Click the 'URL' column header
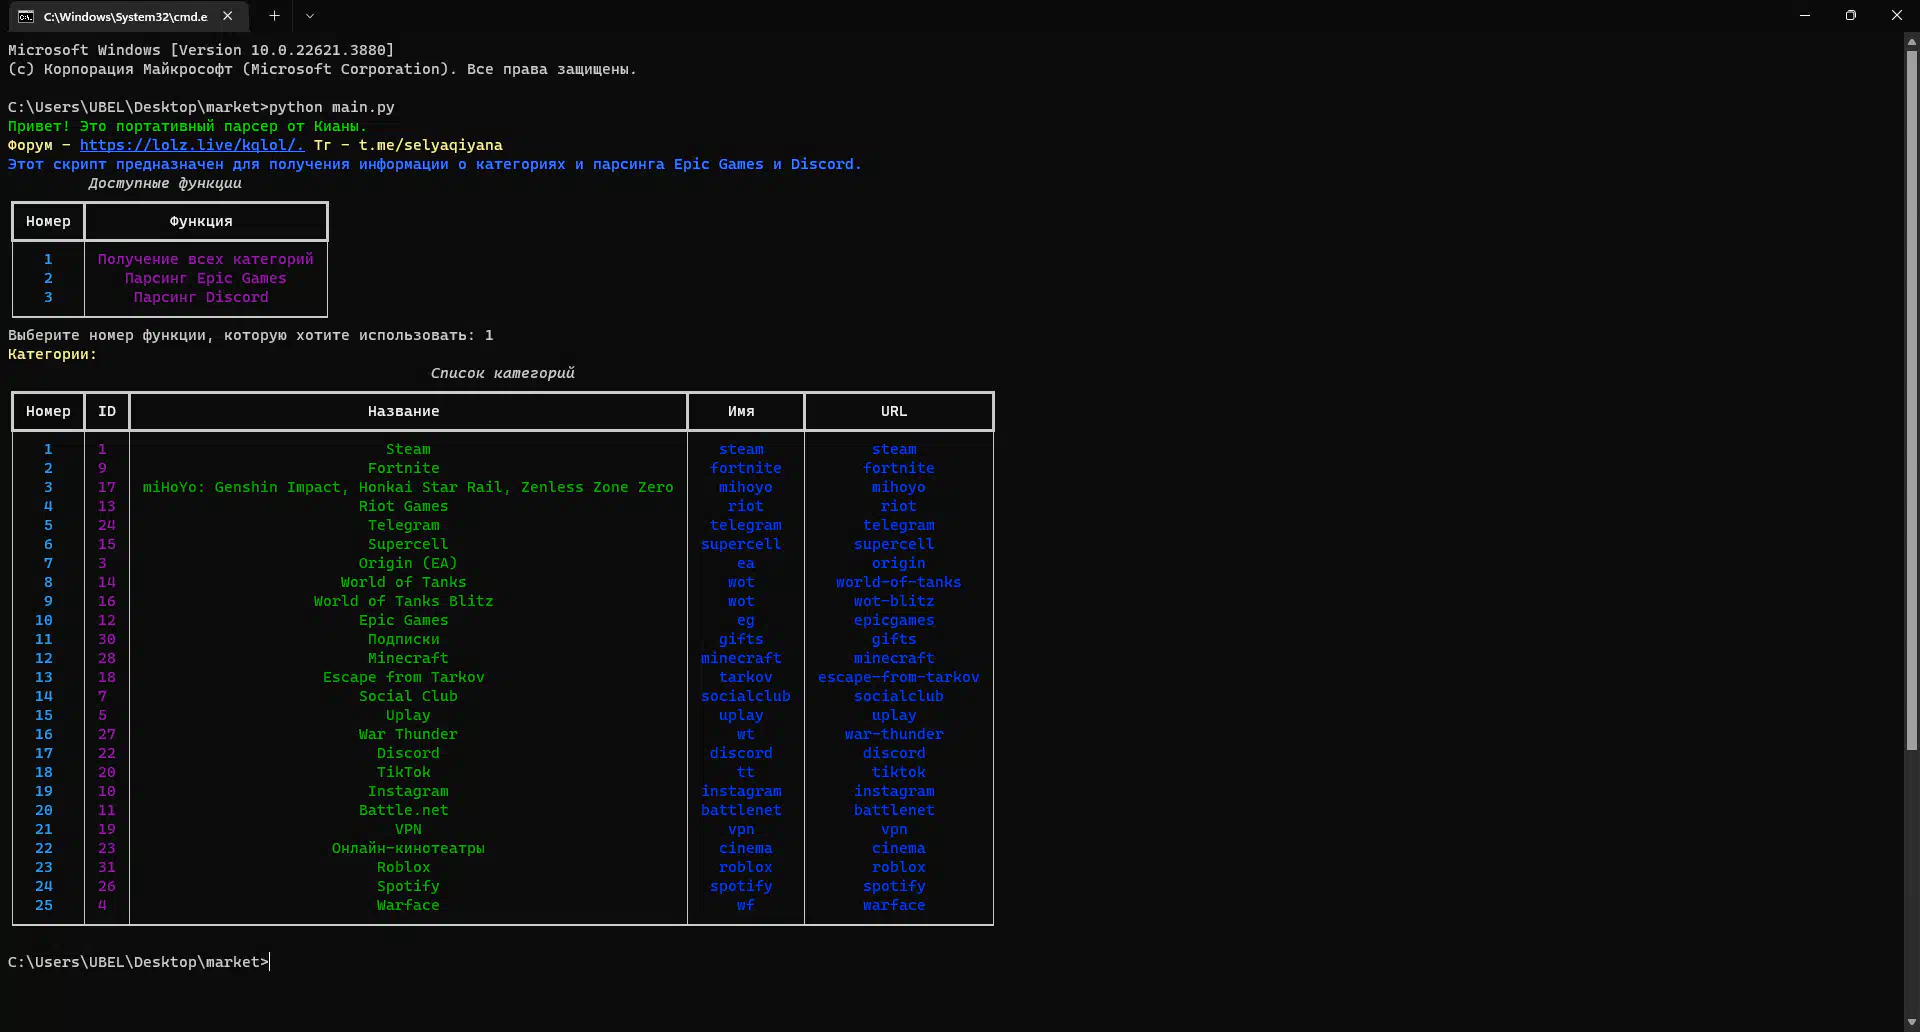 click(x=894, y=411)
